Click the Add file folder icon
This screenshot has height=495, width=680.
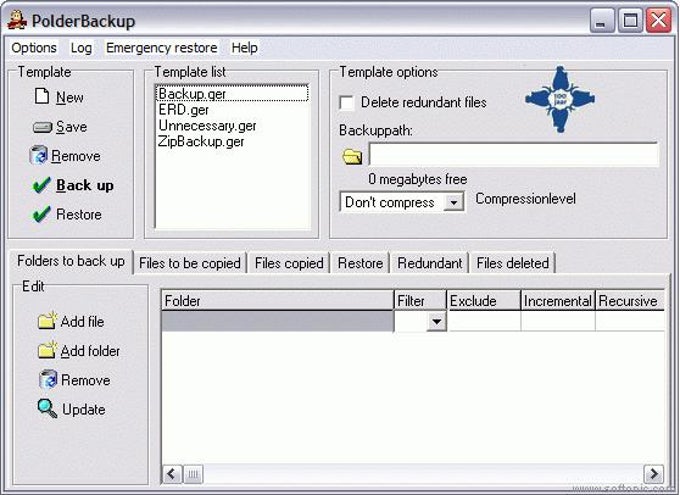pos(47,321)
